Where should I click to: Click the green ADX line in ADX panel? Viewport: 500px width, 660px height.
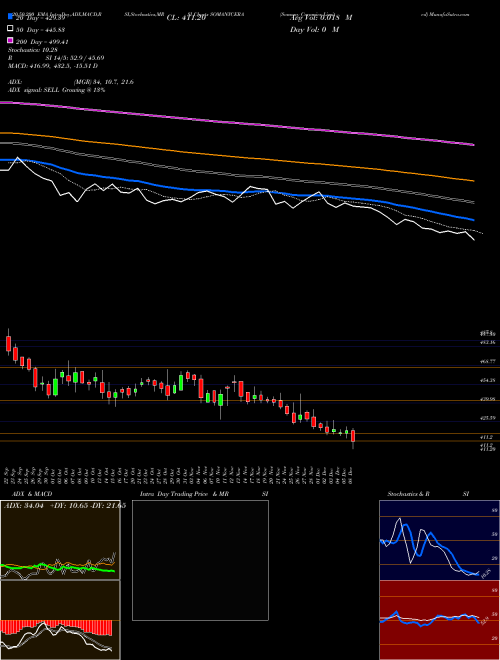[59, 567]
